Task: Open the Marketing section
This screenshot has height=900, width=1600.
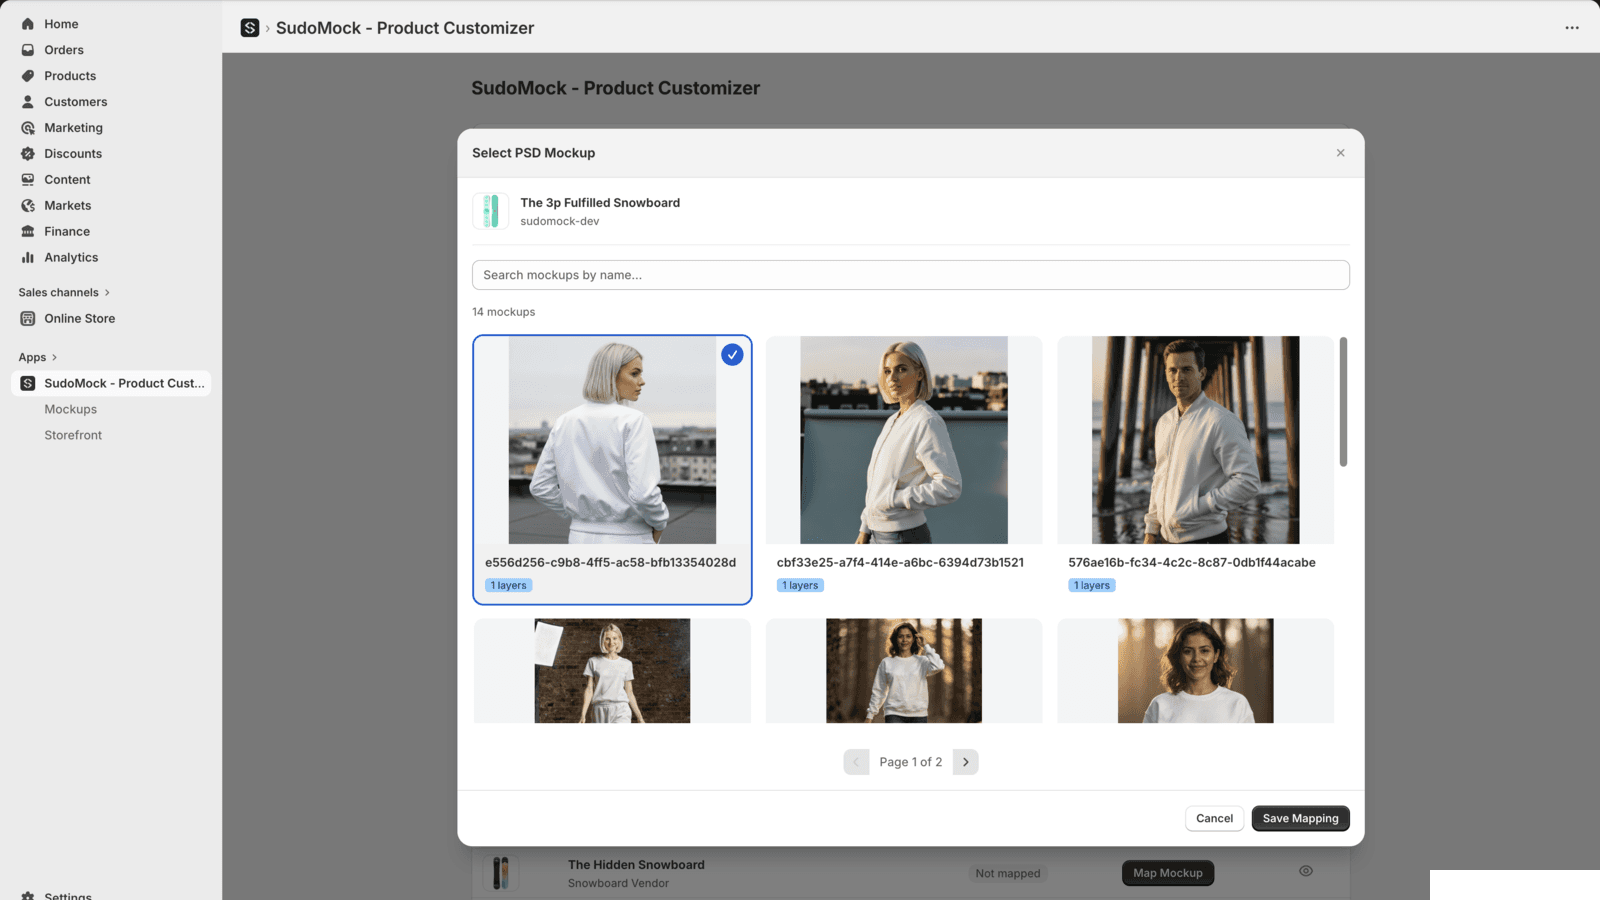Action: tap(72, 127)
